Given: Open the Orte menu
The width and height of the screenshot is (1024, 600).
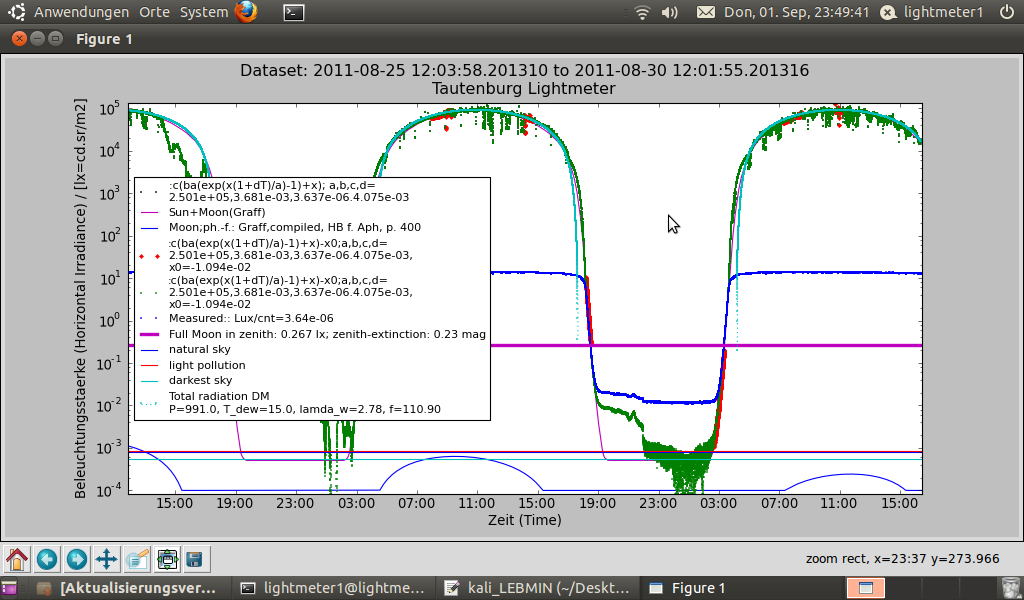Looking at the screenshot, I should coord(154,12).
